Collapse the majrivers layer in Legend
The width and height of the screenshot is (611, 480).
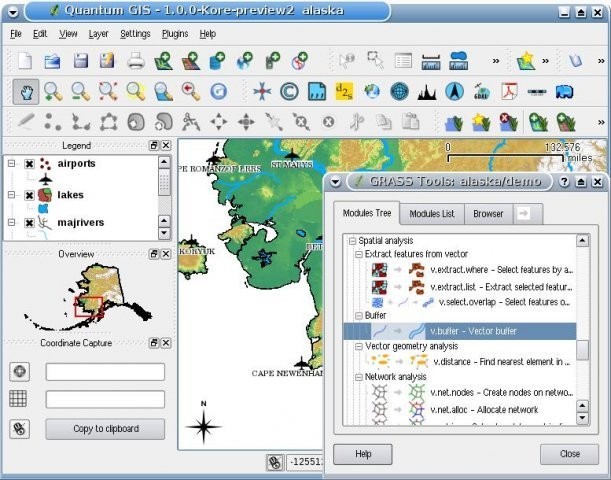(11, 222)
